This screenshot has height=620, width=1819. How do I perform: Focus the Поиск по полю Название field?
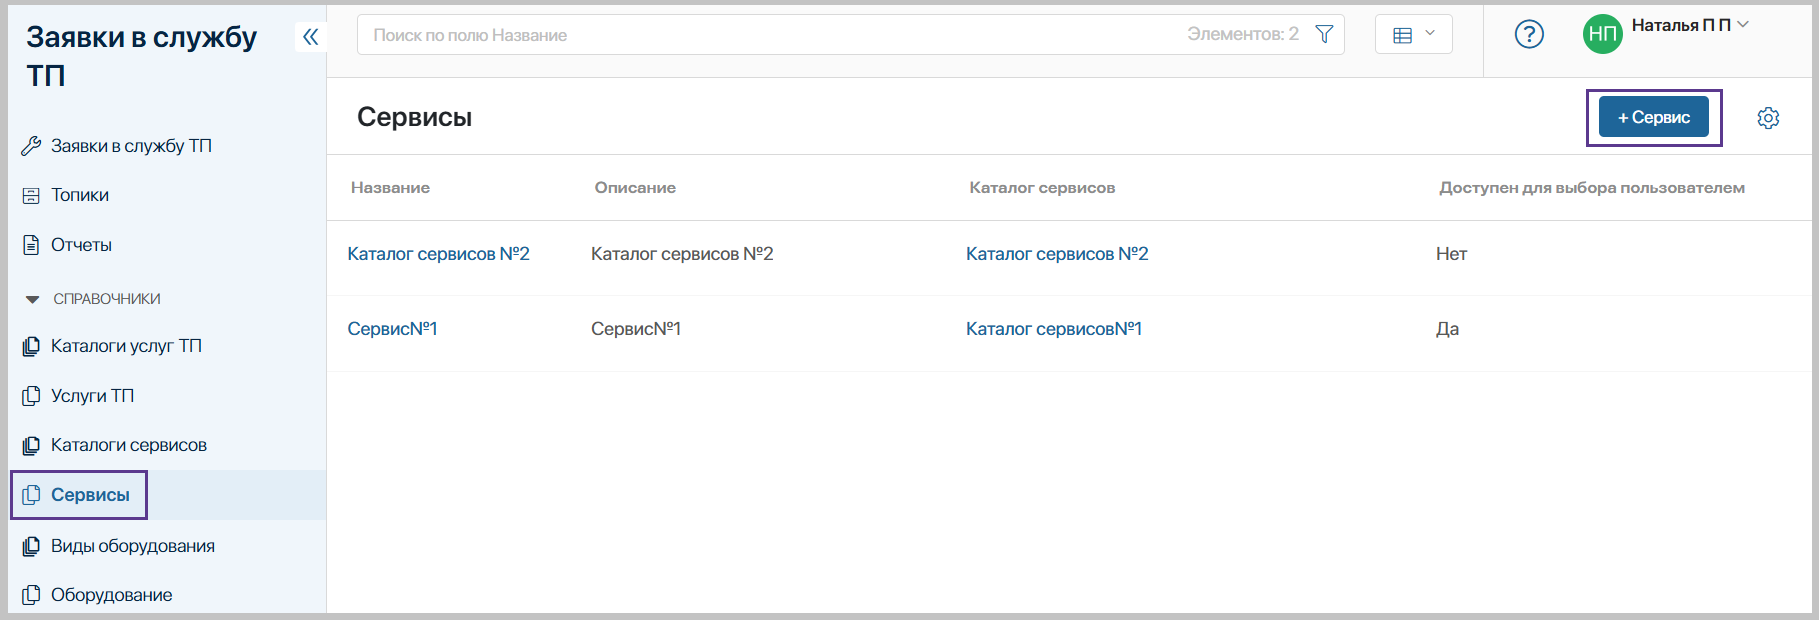770,35
